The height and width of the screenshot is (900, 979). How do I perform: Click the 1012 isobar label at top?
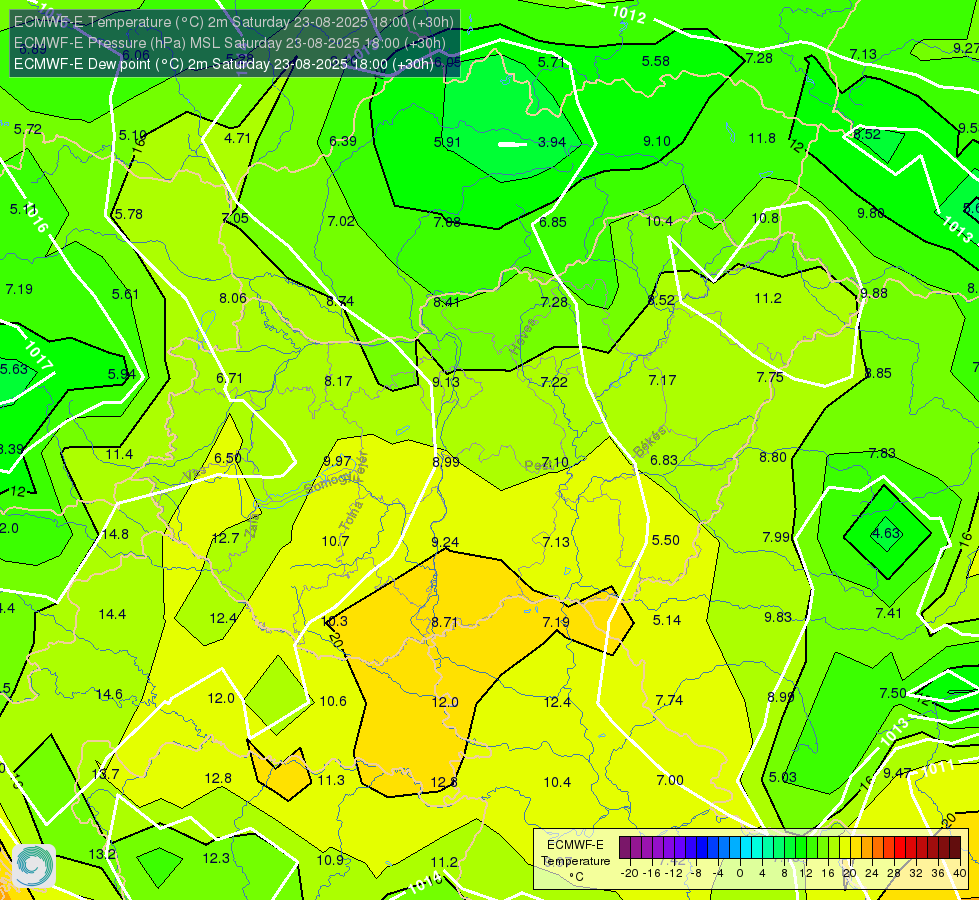(629, 15)
